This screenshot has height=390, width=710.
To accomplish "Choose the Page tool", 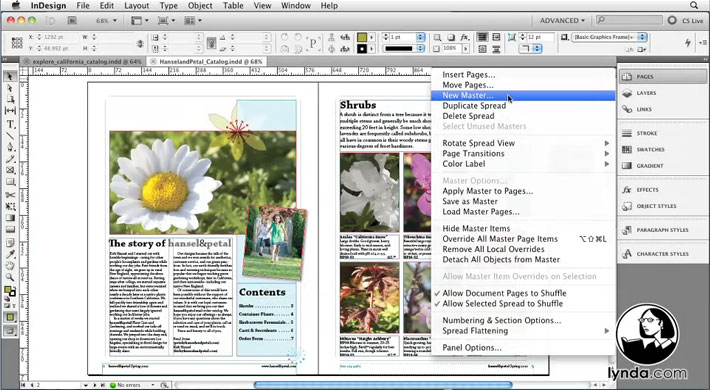I will click(x=10, y=100).
